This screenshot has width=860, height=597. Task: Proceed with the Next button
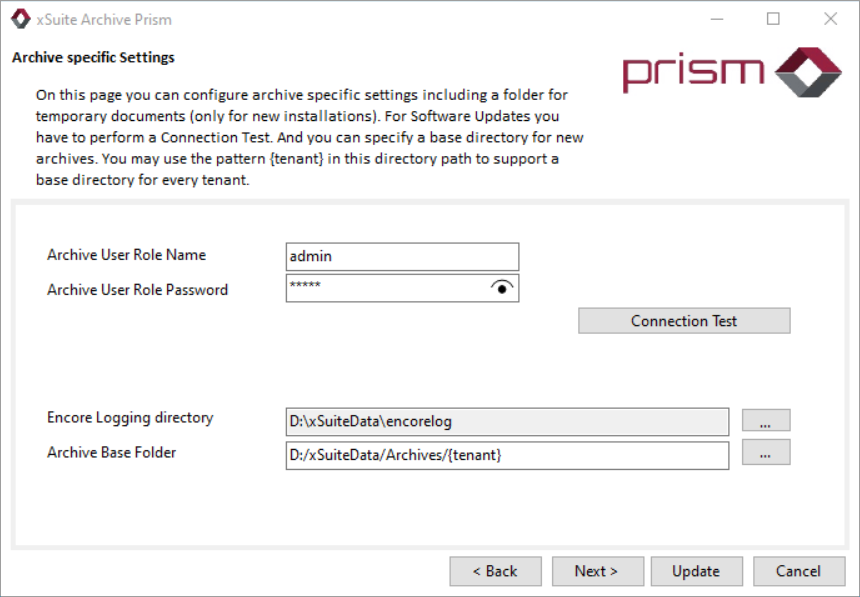pos(596,571)
